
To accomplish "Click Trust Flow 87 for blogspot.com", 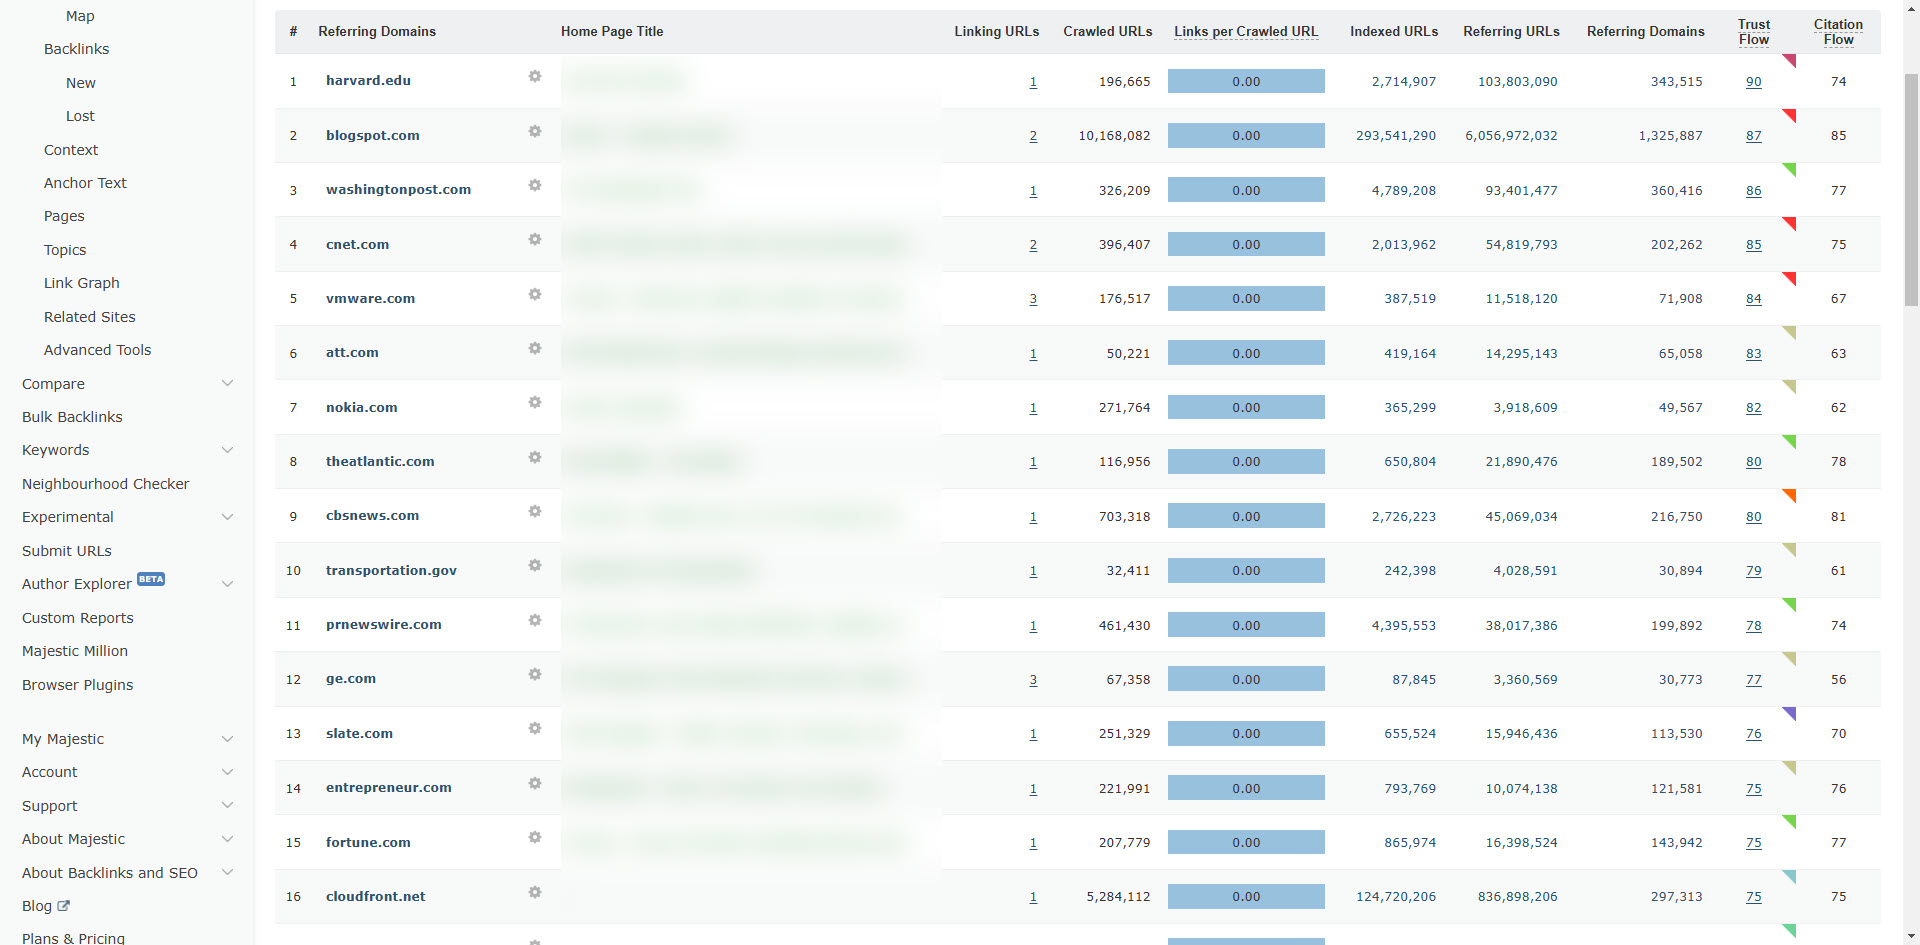I will click(1754, 136).
